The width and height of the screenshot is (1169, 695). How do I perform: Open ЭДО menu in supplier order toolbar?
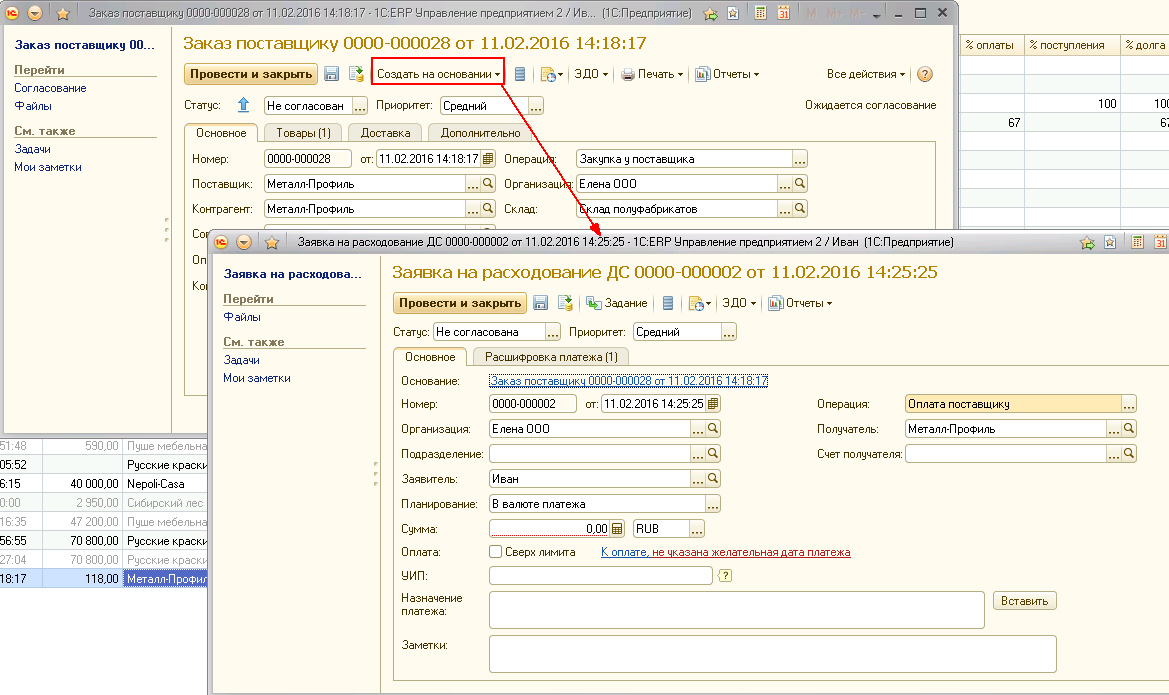(591, 74)
